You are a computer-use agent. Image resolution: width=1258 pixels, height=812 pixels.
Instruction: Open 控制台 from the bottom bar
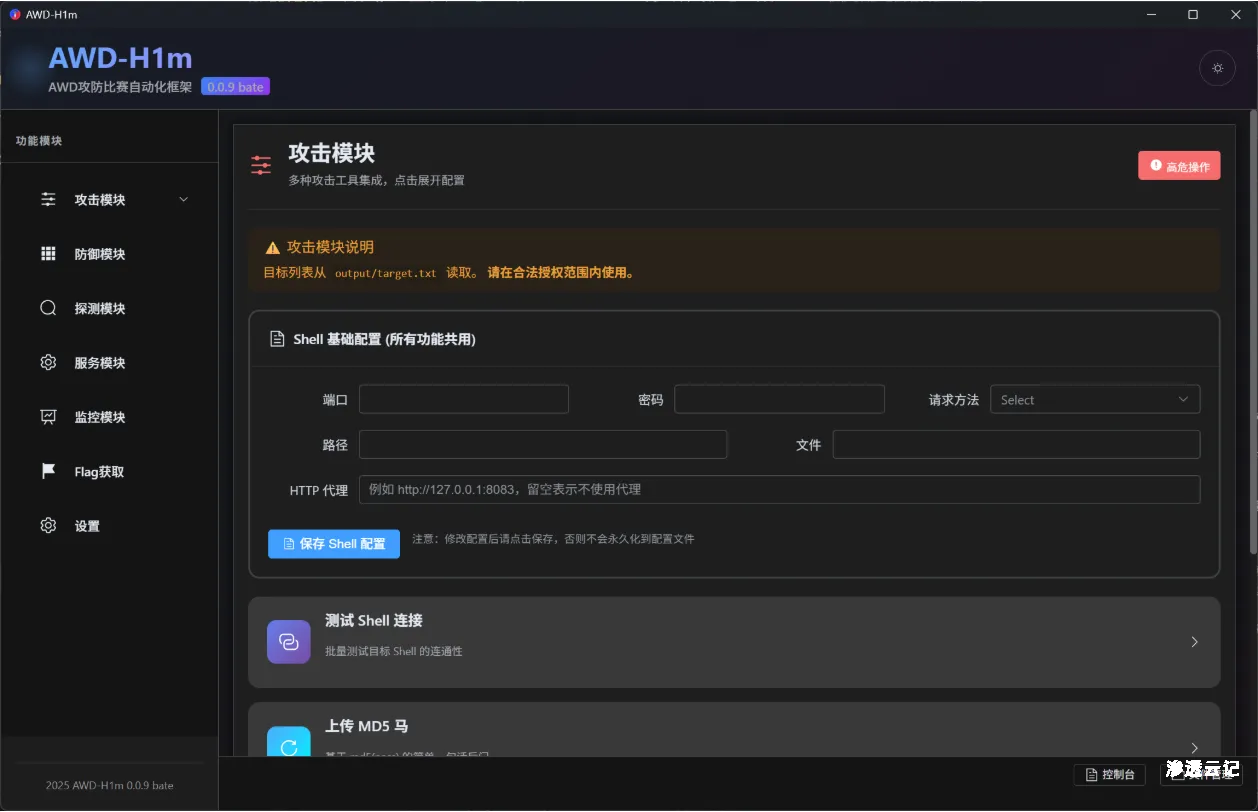coord(1110,775)
